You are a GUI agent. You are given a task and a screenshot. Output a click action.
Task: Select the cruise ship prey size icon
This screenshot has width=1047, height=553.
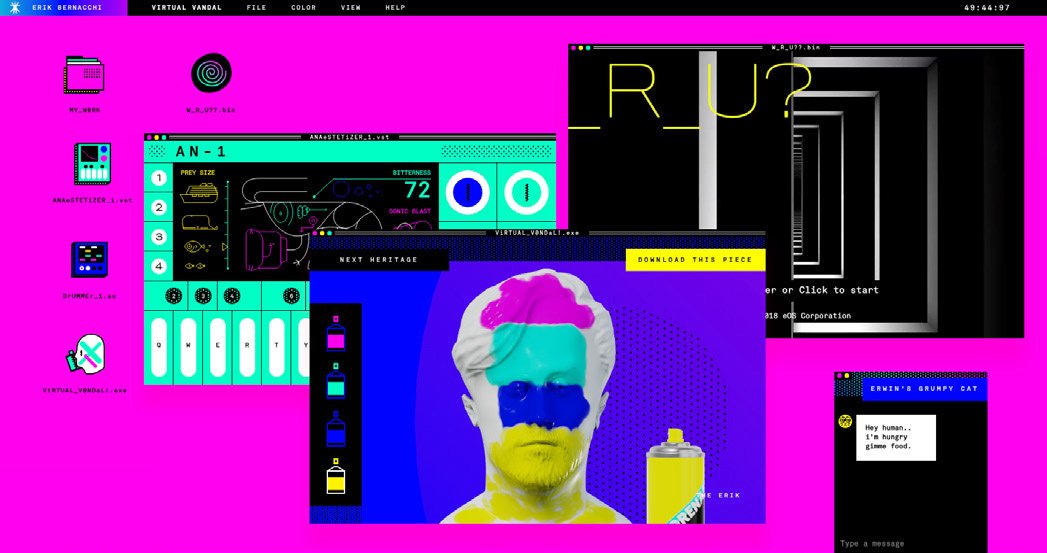tap(198, 194)
